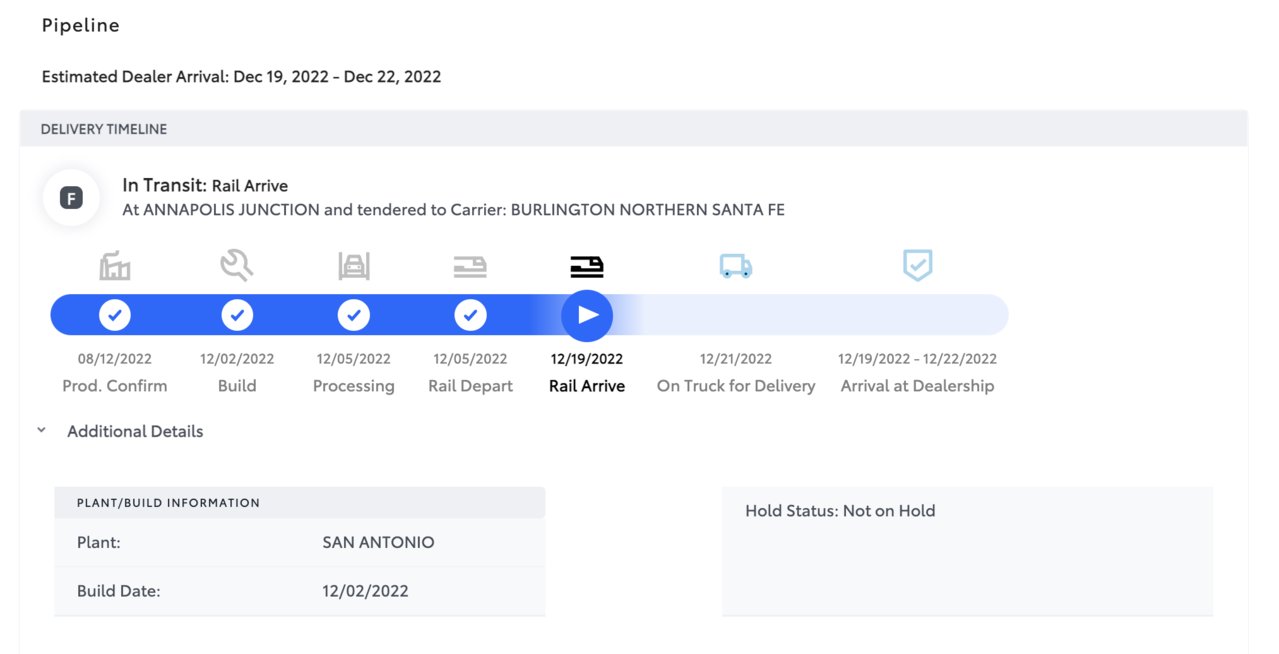Click the Build Date value 12/02/2022
This screenshot has height=654, width=1279.
click(x=365, y=591)
